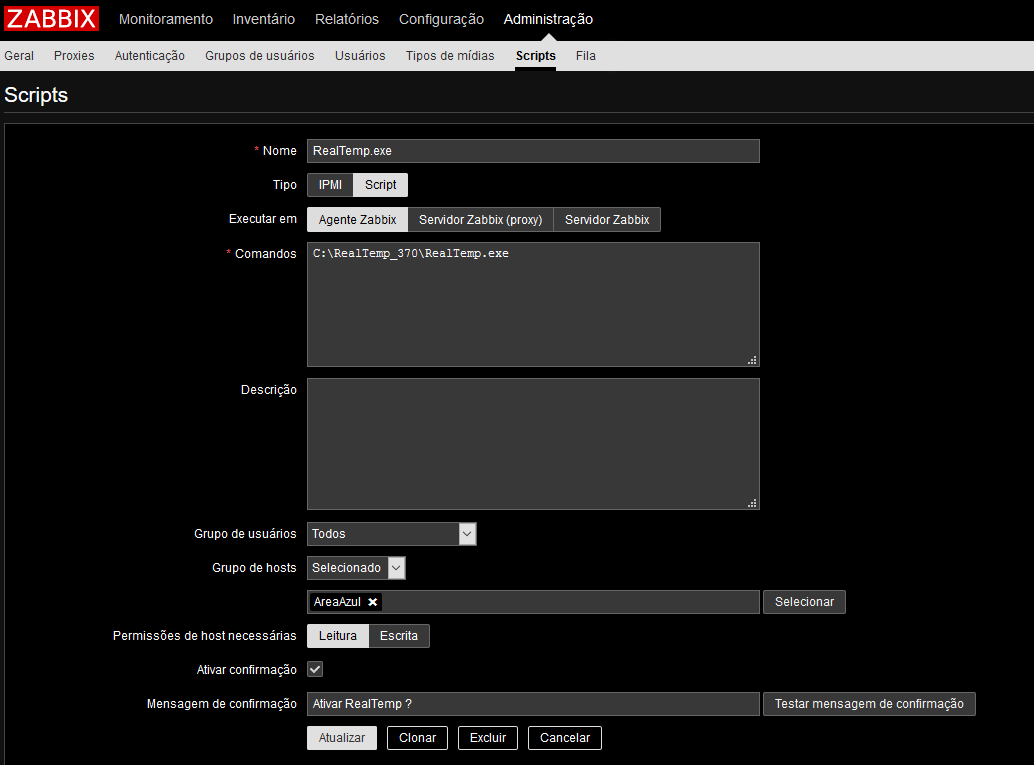Image resolution: width=1034 pixels, height=765 pixels.
Task: Choose Servidor Zabbix execute option
Action: click(x=607, y=220)
